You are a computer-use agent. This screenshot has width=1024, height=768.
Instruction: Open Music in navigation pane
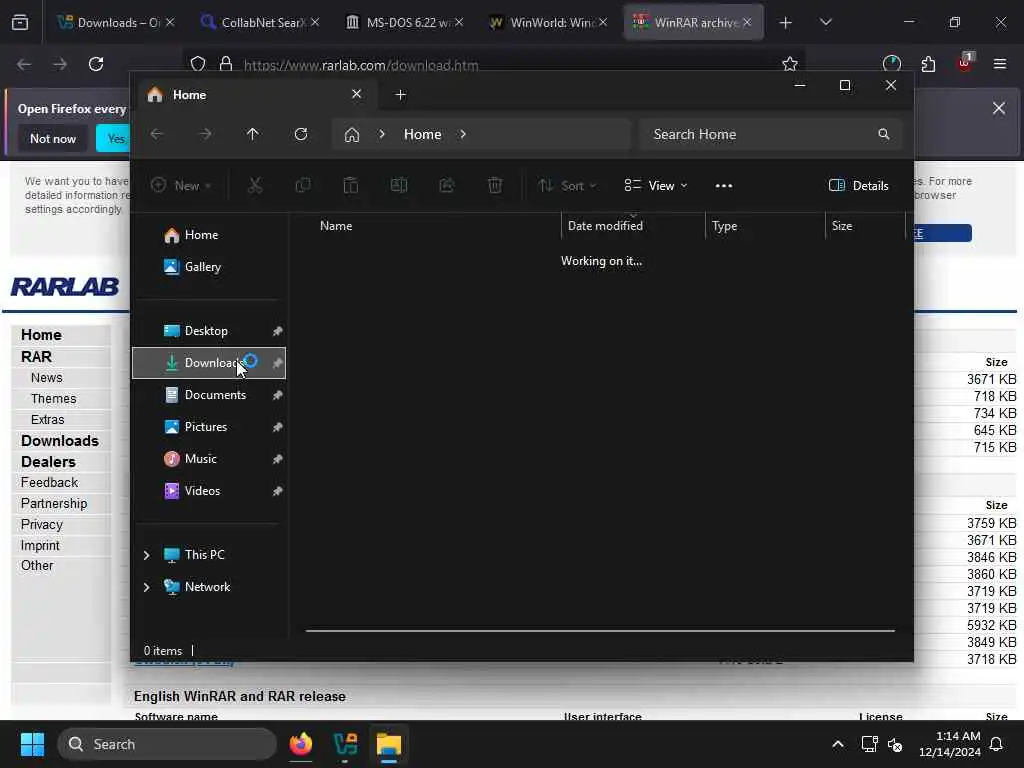[209, 459]
